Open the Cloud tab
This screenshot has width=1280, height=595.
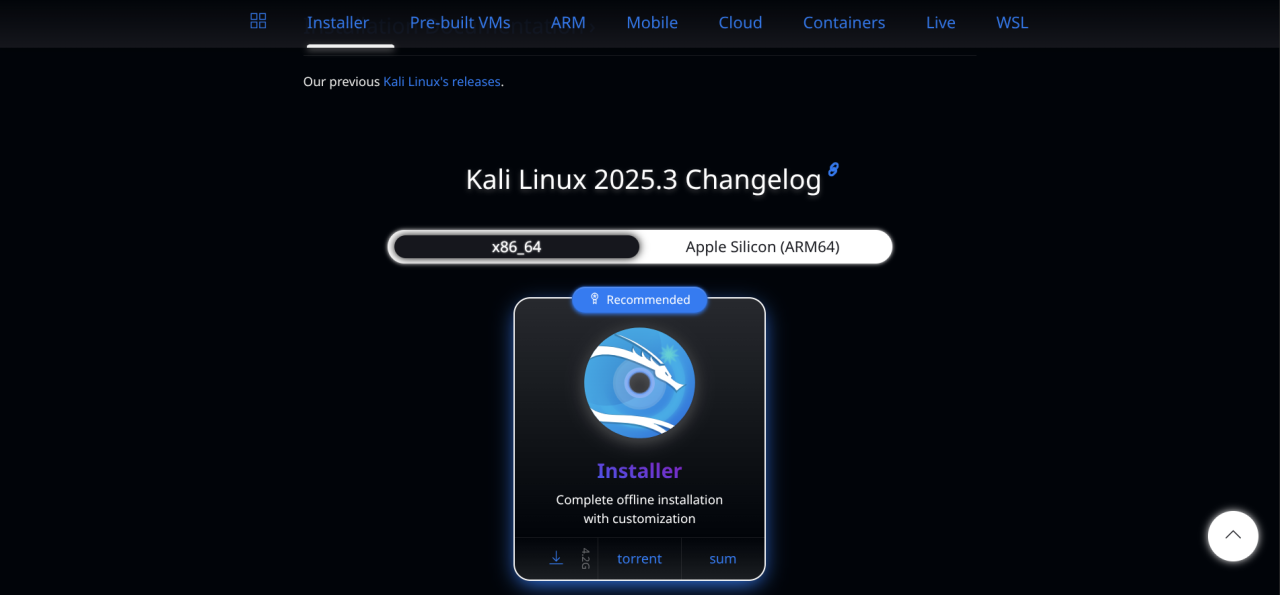[x=740, y=22]
